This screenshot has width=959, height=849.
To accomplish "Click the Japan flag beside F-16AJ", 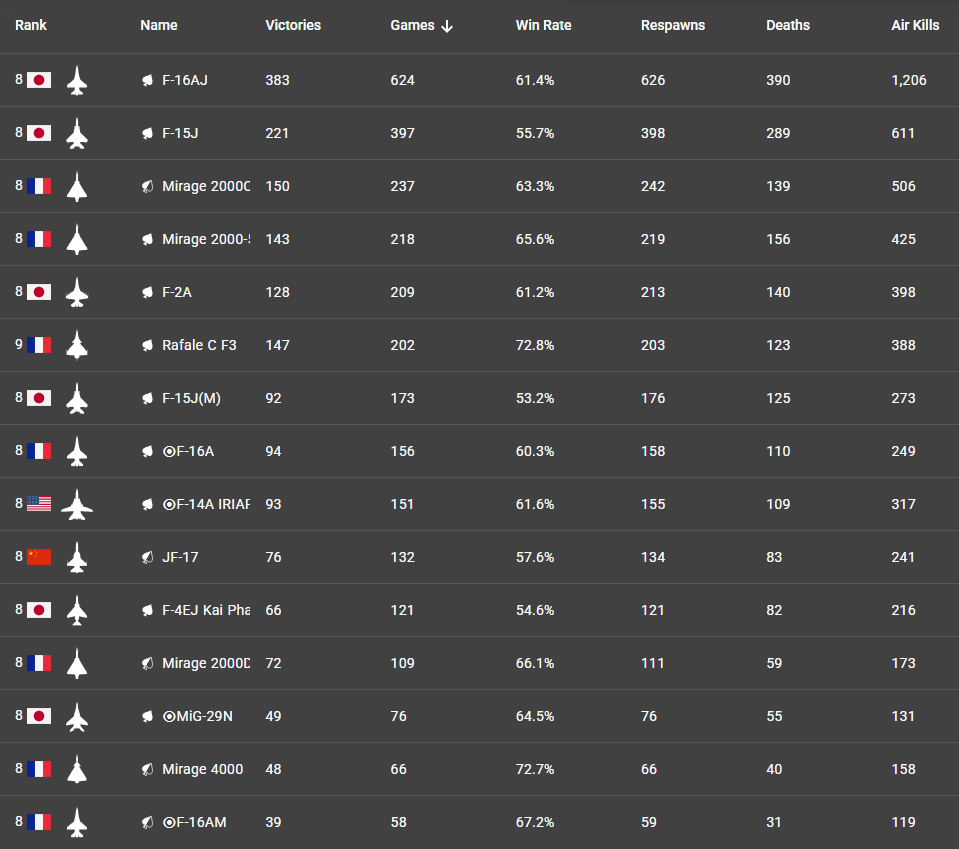I will pos(39,80).
